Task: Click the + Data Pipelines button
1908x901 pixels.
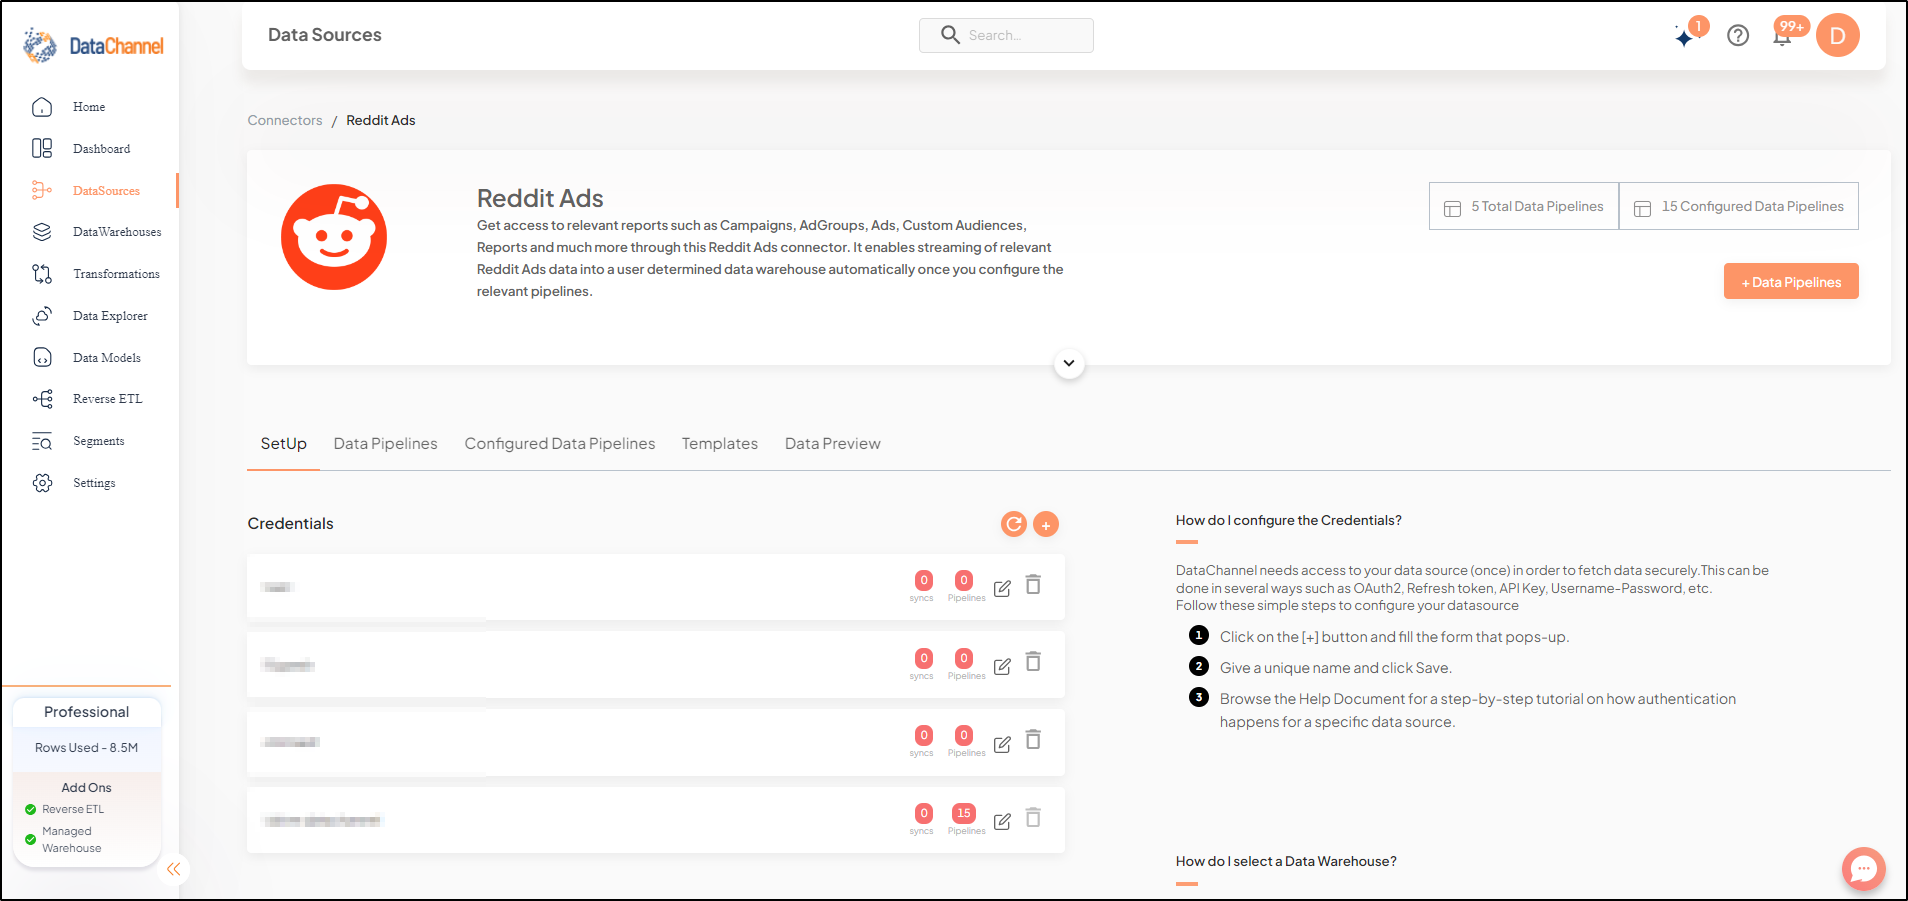Action: 1791,282
